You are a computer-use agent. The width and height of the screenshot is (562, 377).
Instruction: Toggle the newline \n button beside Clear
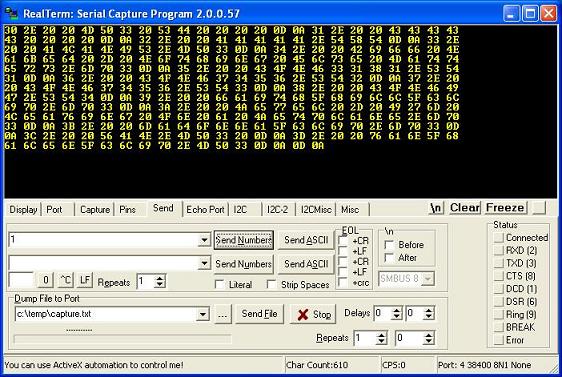[x=436, y=208]
